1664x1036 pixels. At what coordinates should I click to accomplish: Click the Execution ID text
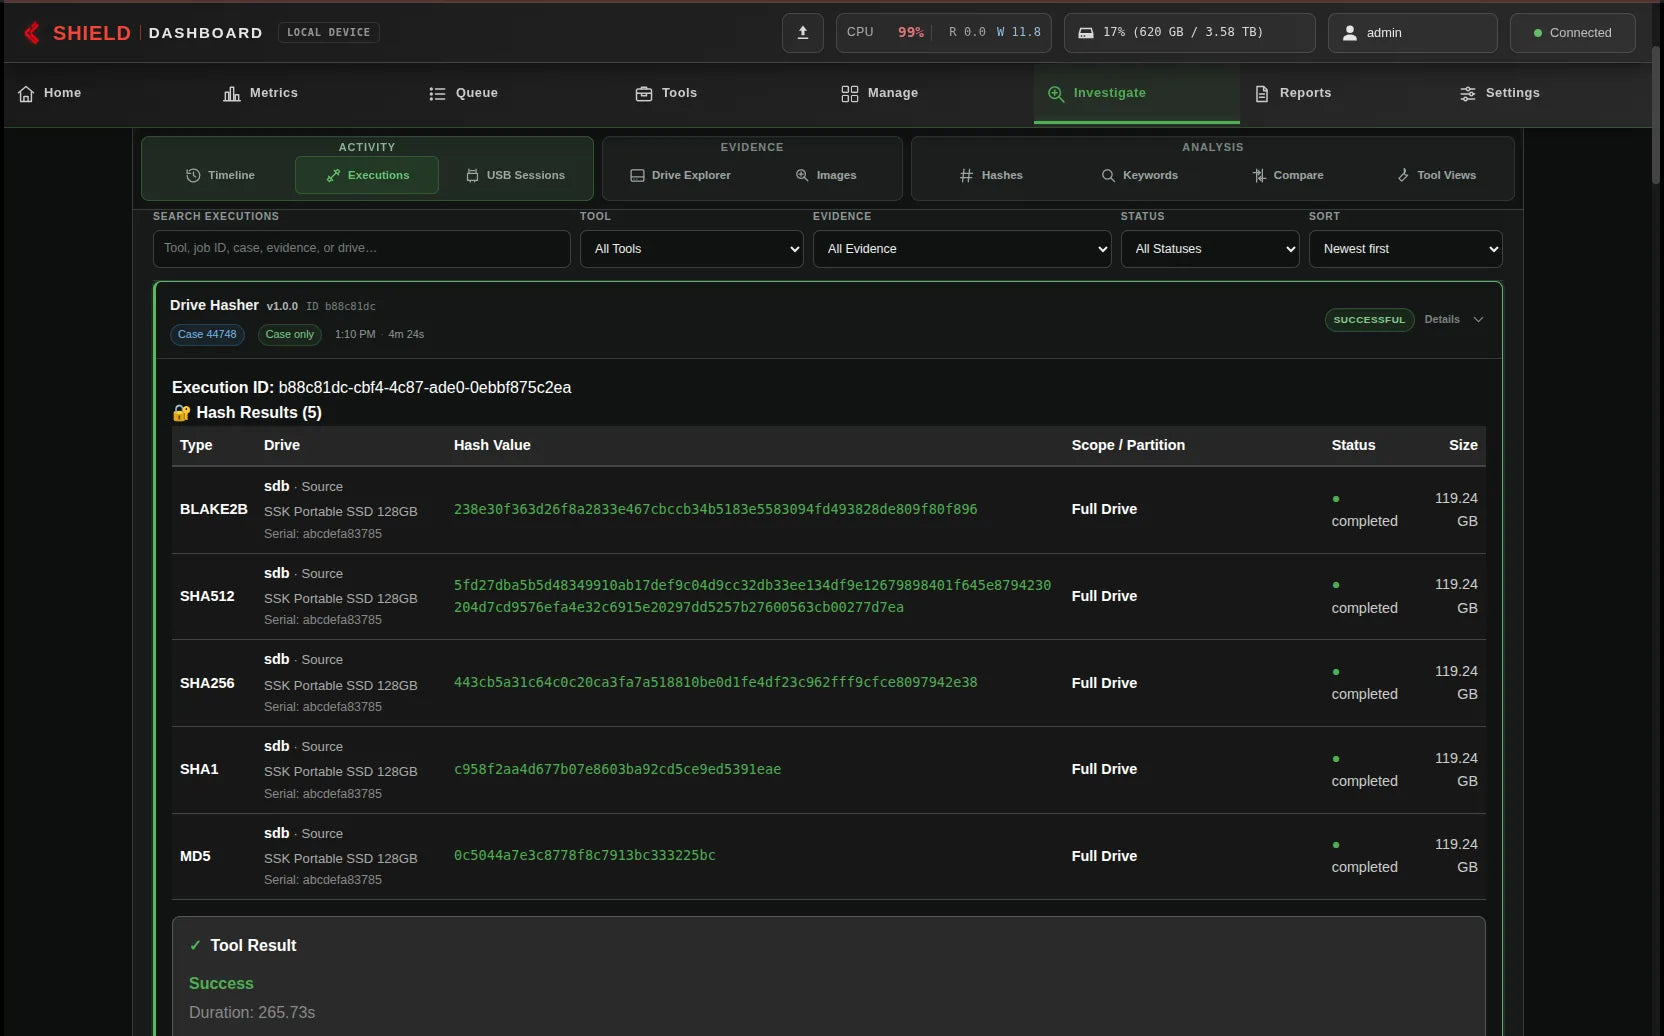click(371, 388)
